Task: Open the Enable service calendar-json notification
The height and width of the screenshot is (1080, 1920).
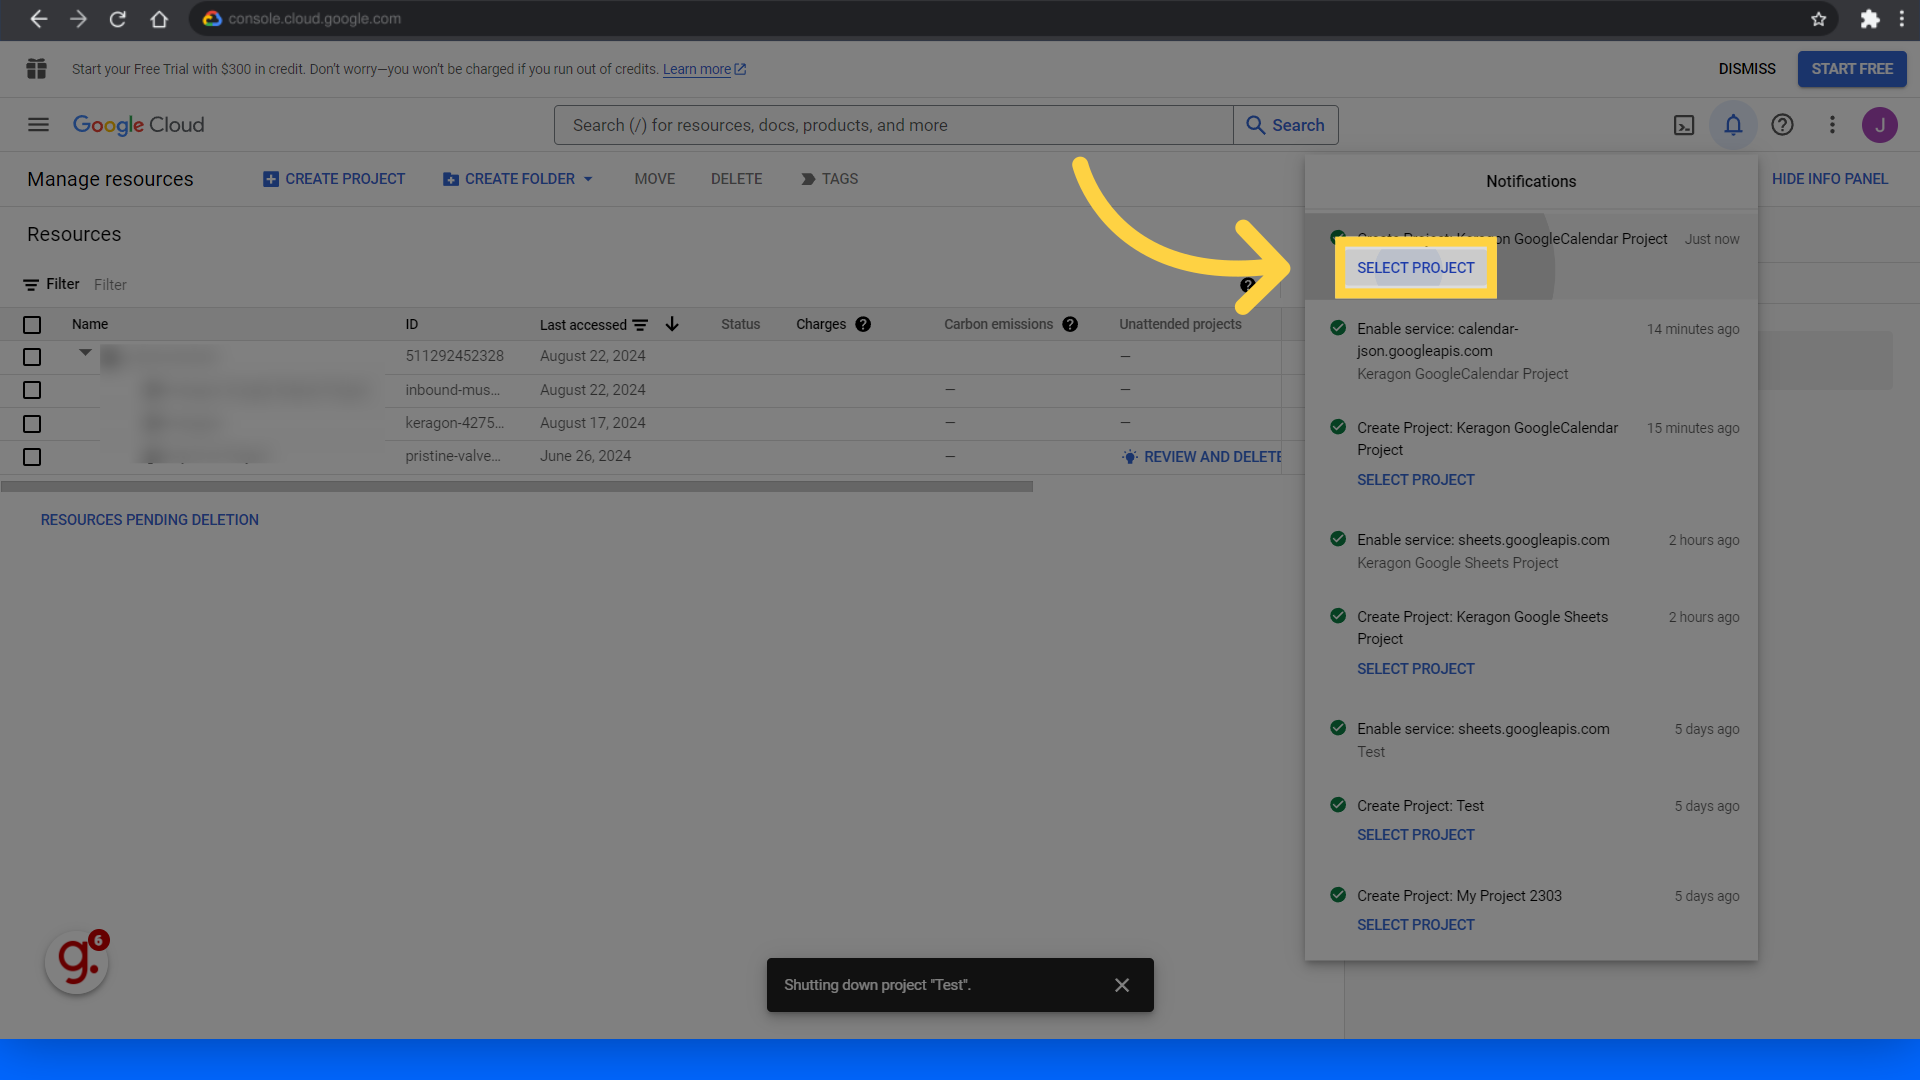Action: tap(1531, 351)
